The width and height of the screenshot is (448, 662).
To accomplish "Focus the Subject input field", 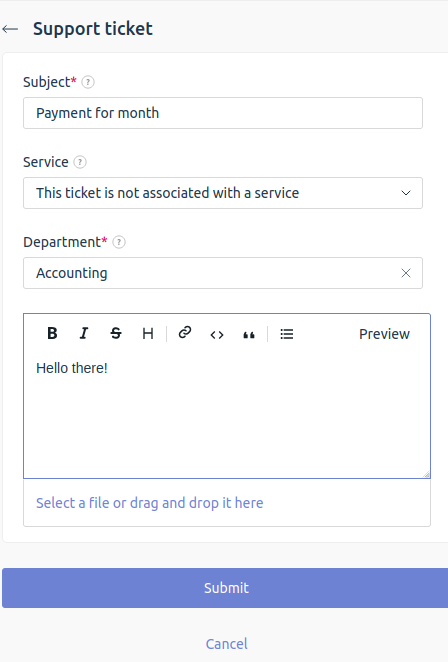I will point(223,113).
